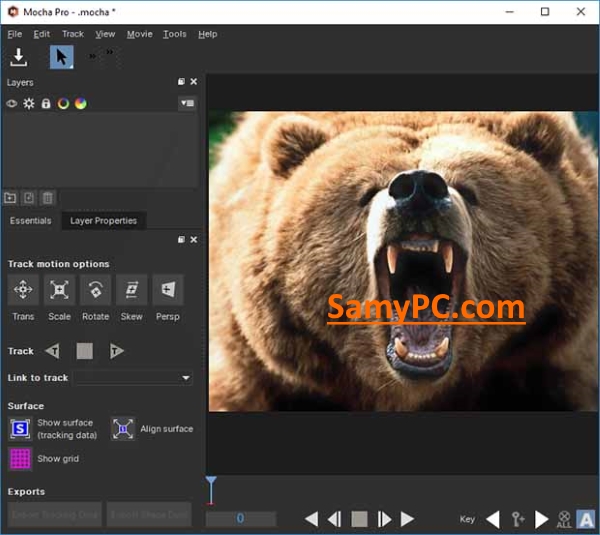This screenshot has width=600, height=535.
Task: Open the Tools menu
Action: point(174,34)
